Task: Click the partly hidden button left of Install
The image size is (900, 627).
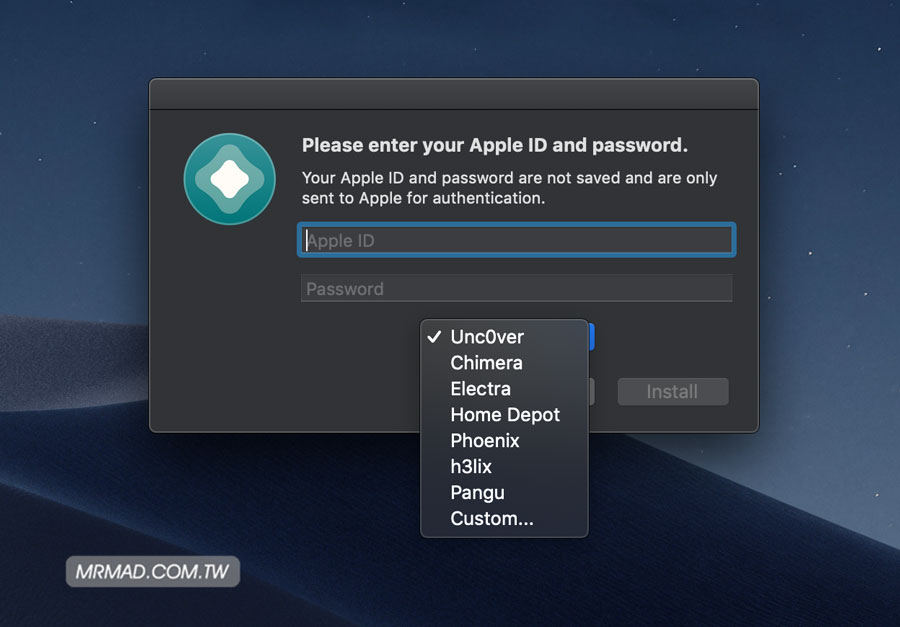Action: pyautogui.click(x=592, y=392)
